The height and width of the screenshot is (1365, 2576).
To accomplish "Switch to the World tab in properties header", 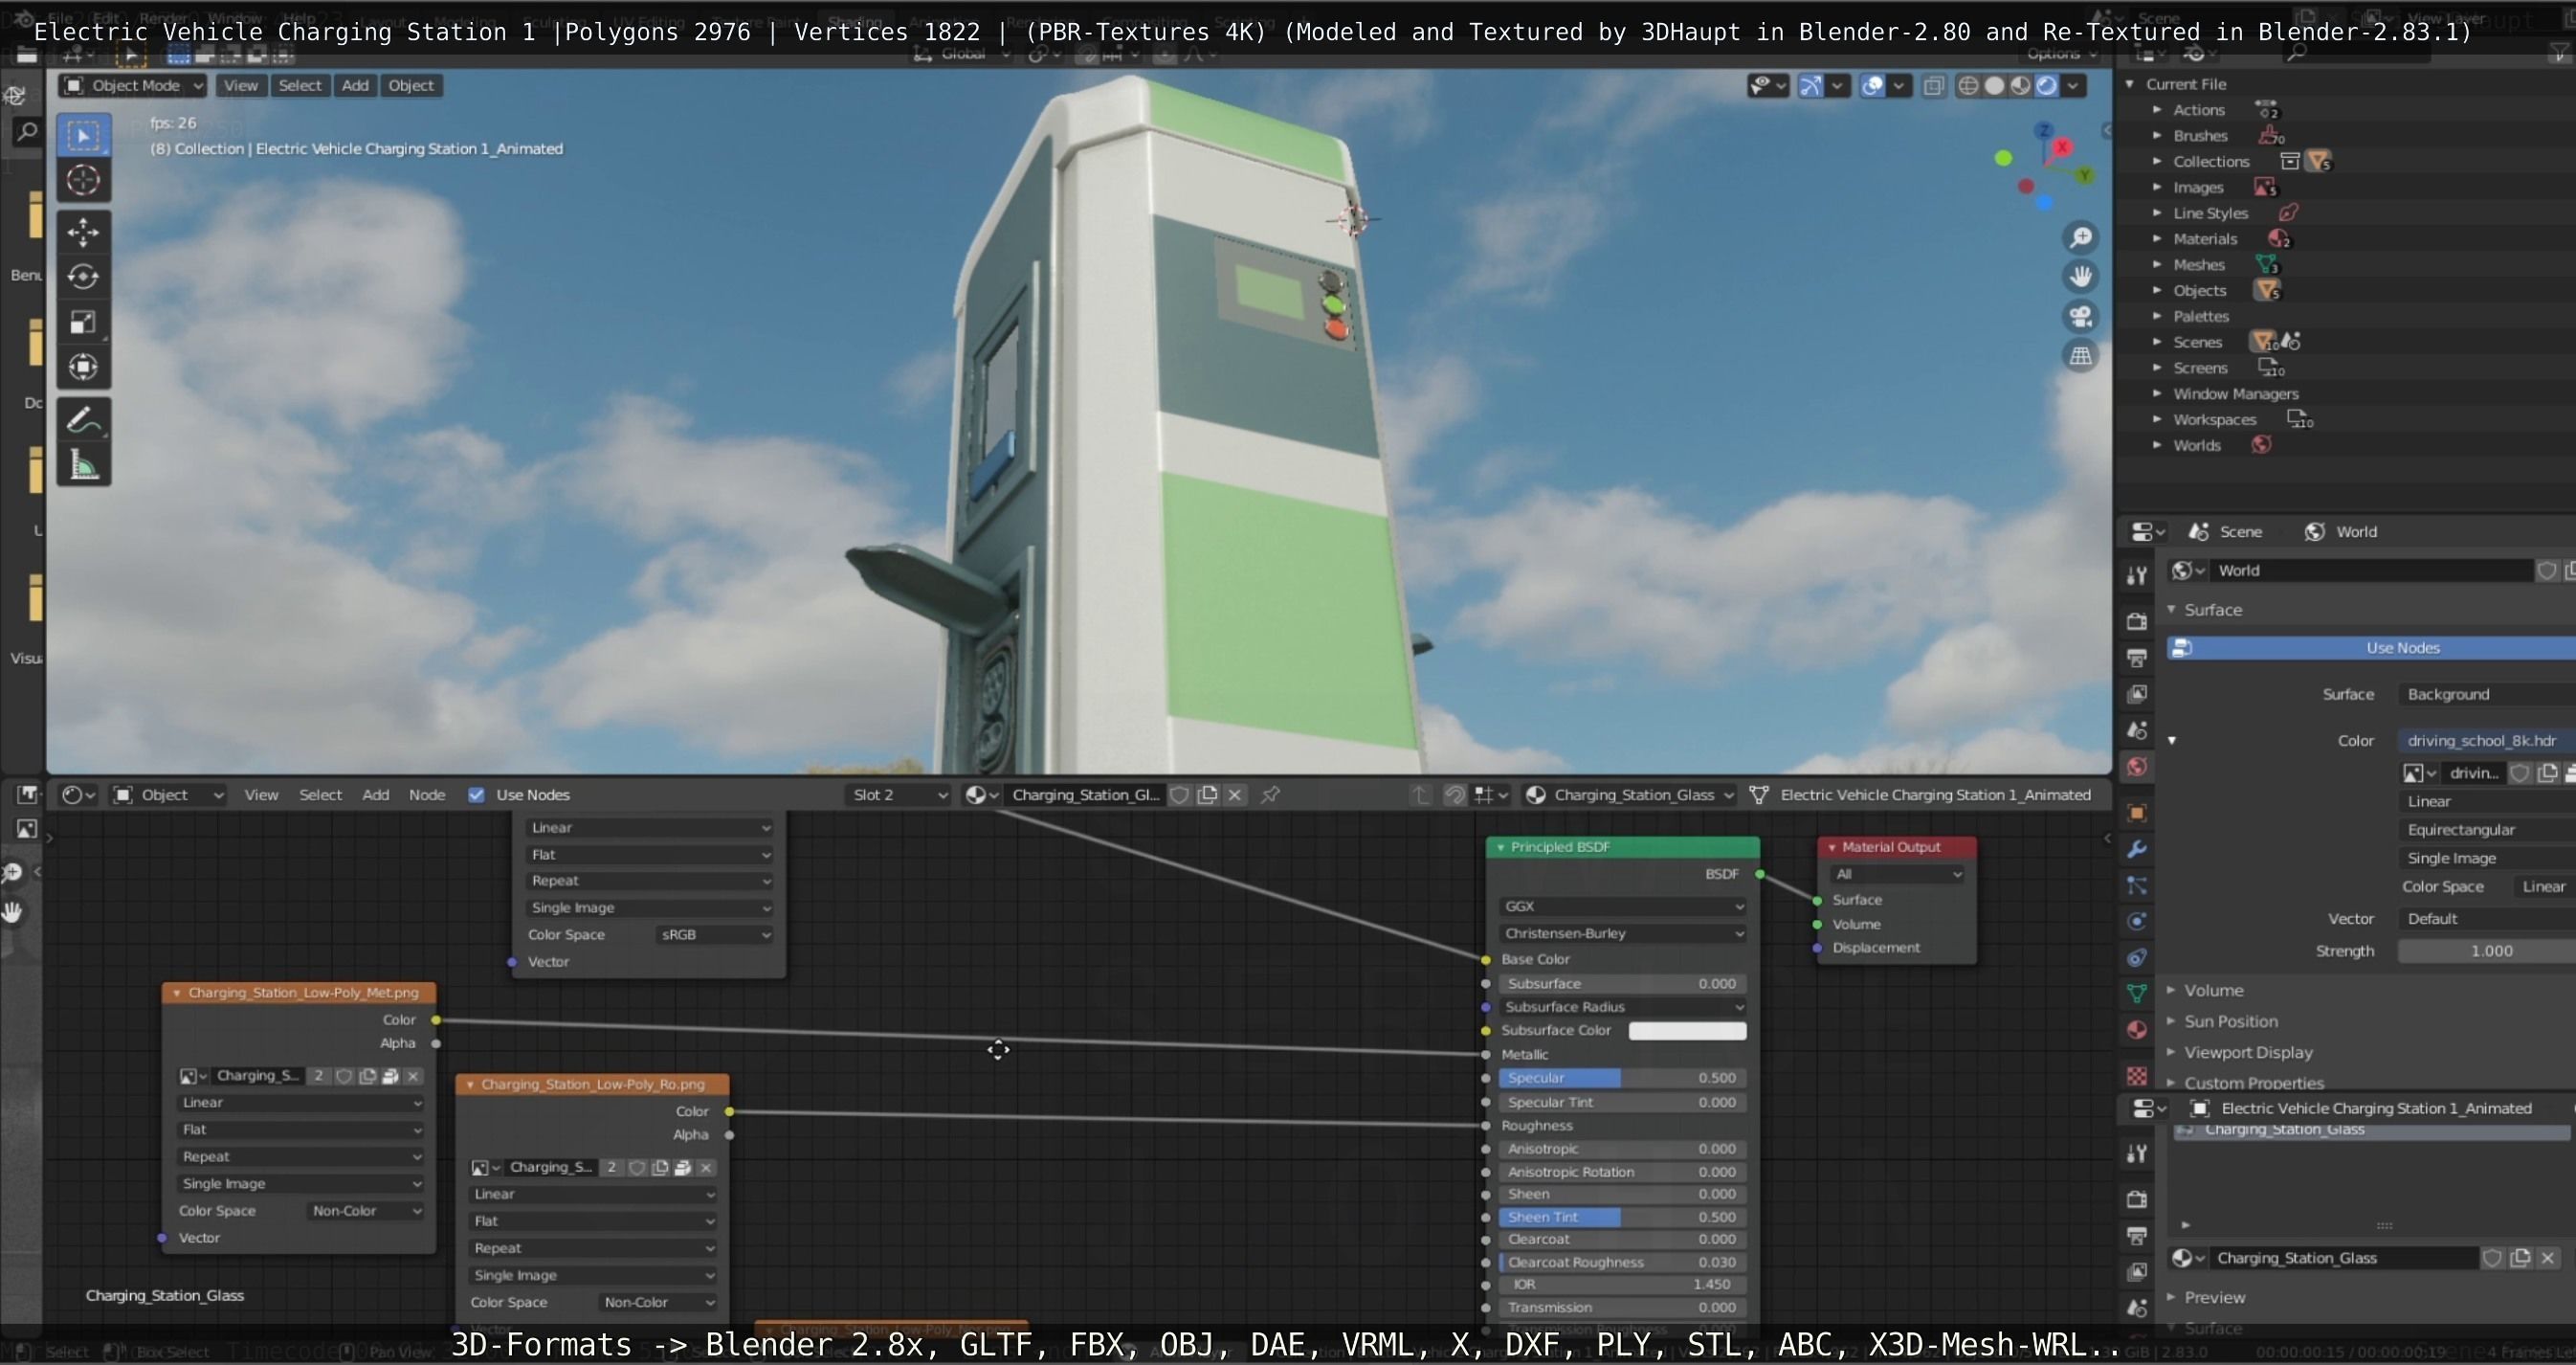I will coord(2340,532).
